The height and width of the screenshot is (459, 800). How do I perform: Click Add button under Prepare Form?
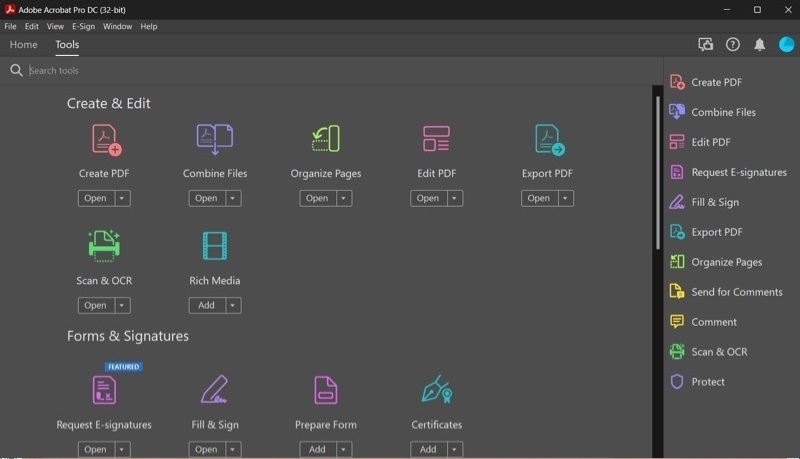coord(318,449)
